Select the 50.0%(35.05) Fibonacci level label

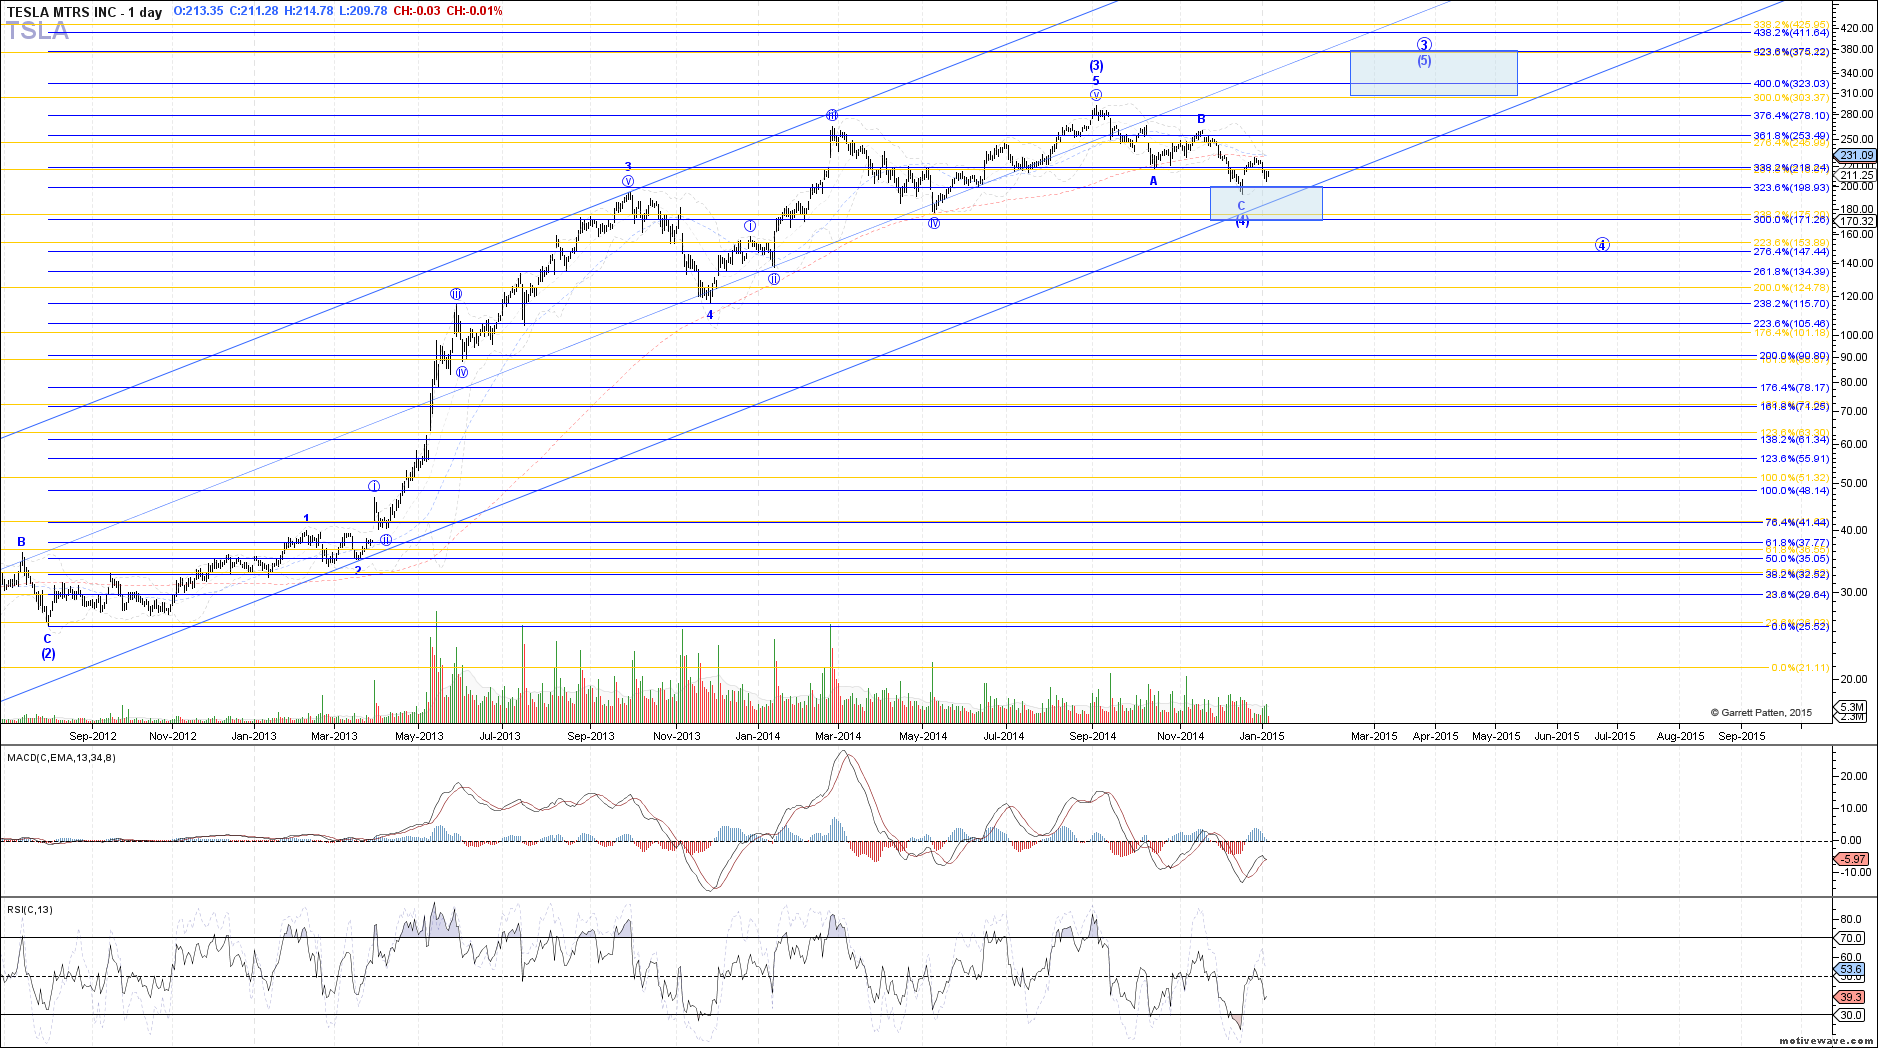pos(1797,559)
